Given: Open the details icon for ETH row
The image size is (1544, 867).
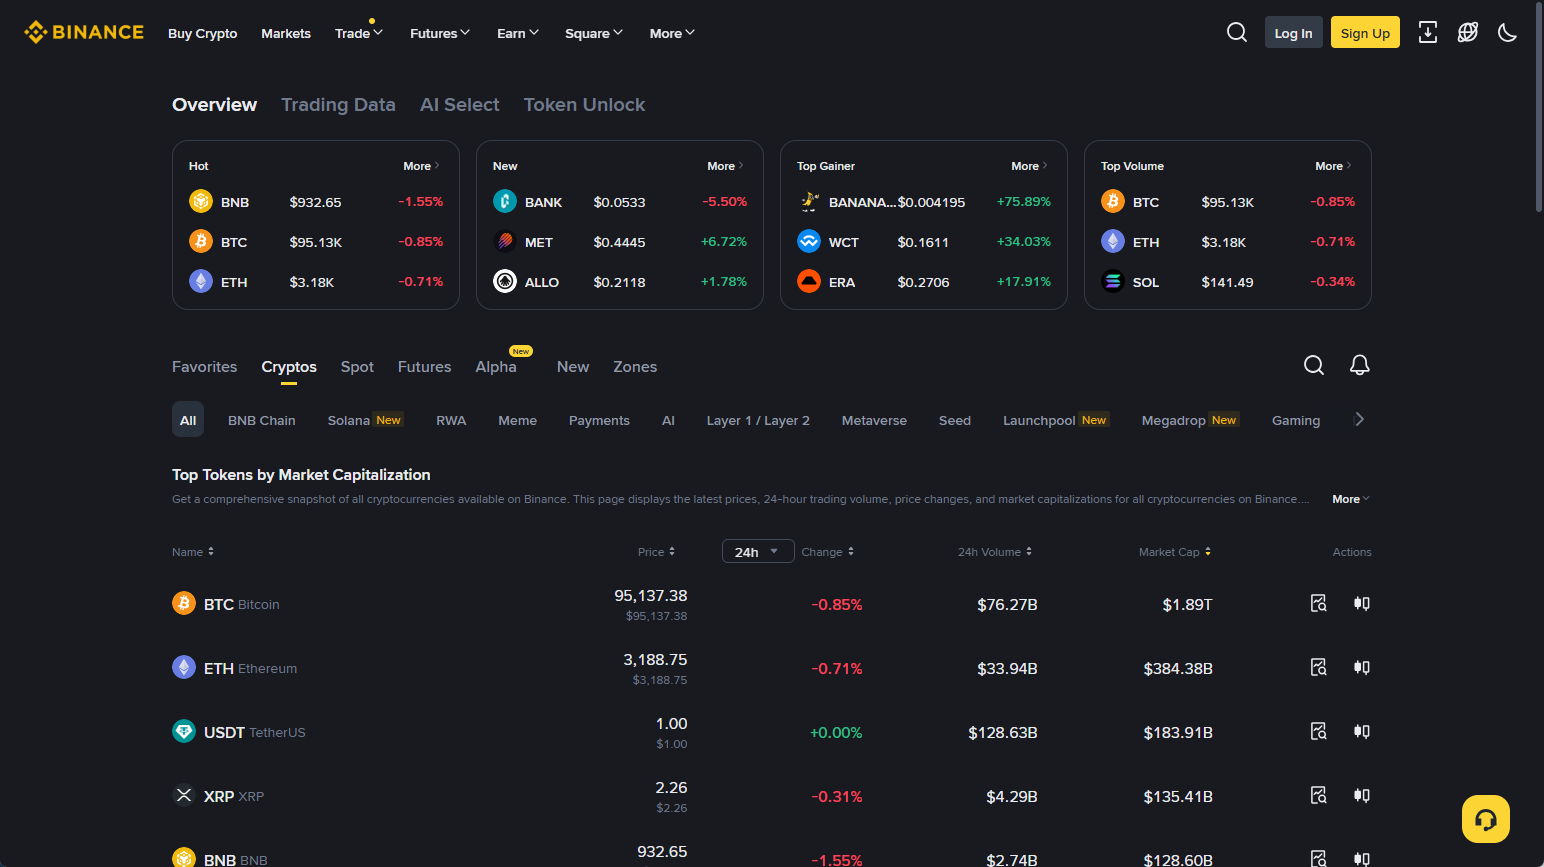Looking at the screenshot, I should (x=1318, y=668).
